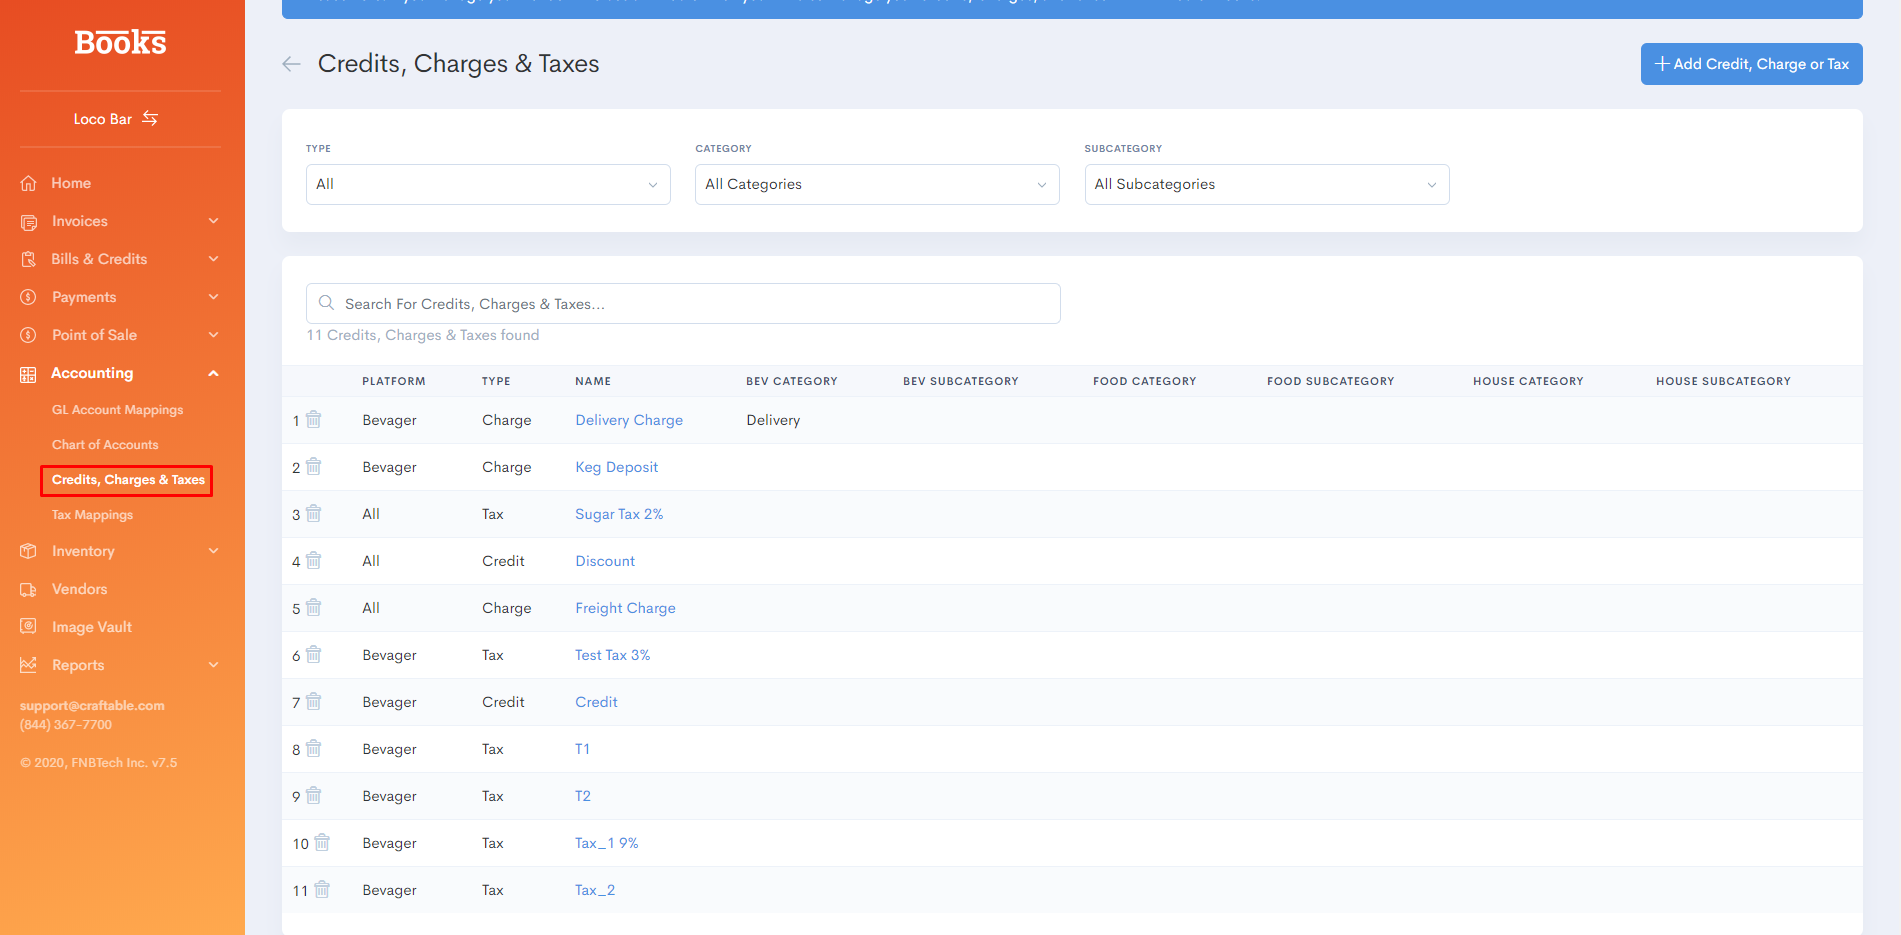Go to Home in sidebar
The height and width of the screenshot is (935, 1901).
tap(71, 183)
